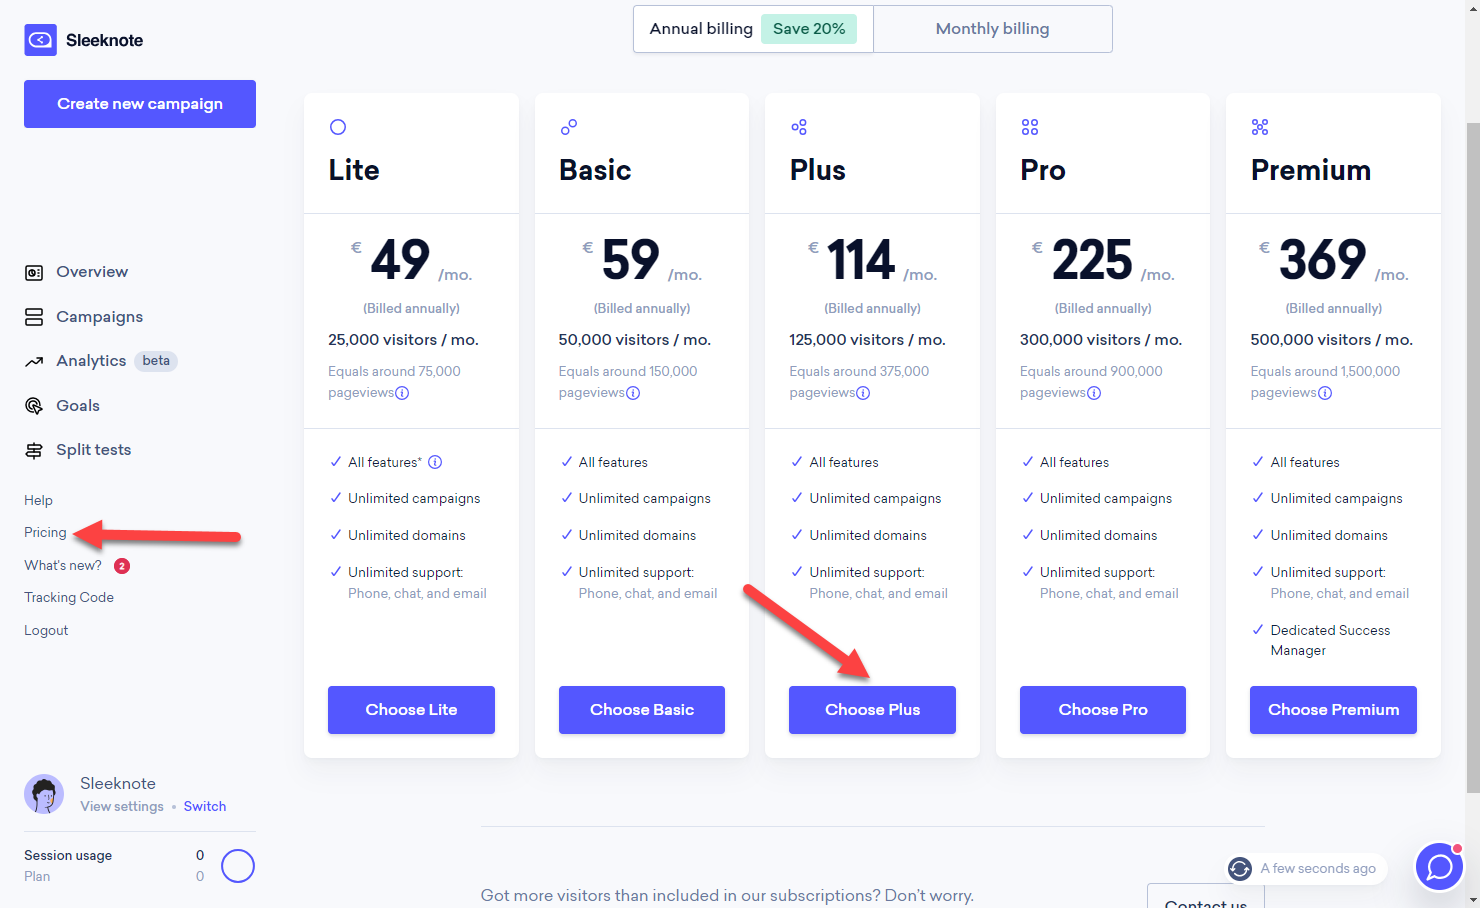Open the info tooltip next to All features*

(x=434, y=461)
